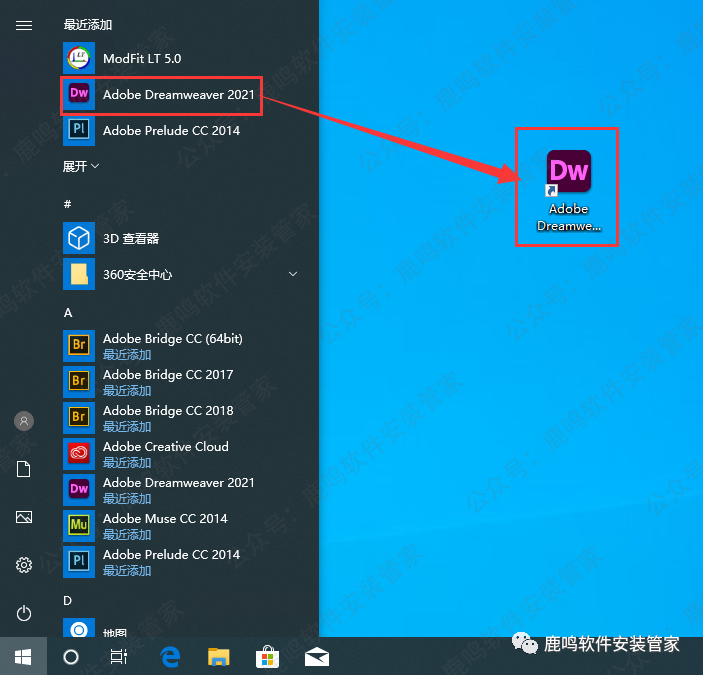Screen dimensions: 703x675
Task: Open Task View on the taskbar
Action: 119,657
